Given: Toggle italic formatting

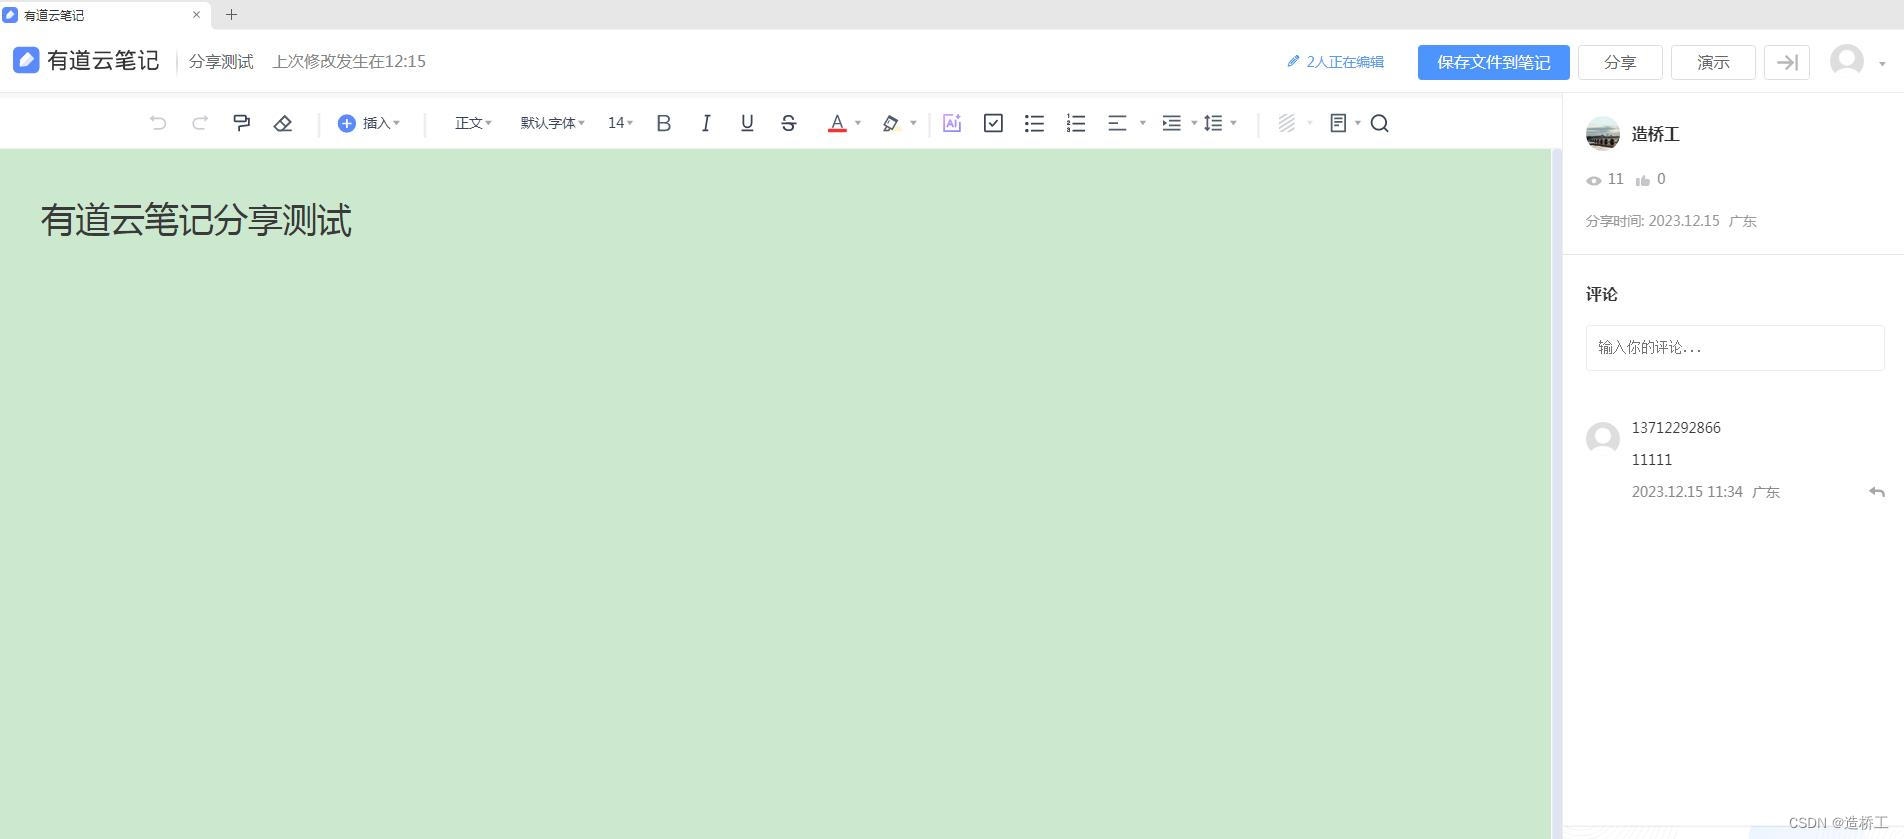Looking at the screenshot, I should click(x=706, y=123).
